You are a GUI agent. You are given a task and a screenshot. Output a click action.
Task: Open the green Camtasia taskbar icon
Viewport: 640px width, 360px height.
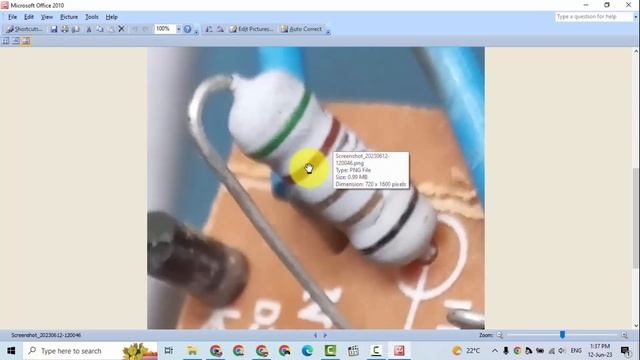click(x=330, y=351)
